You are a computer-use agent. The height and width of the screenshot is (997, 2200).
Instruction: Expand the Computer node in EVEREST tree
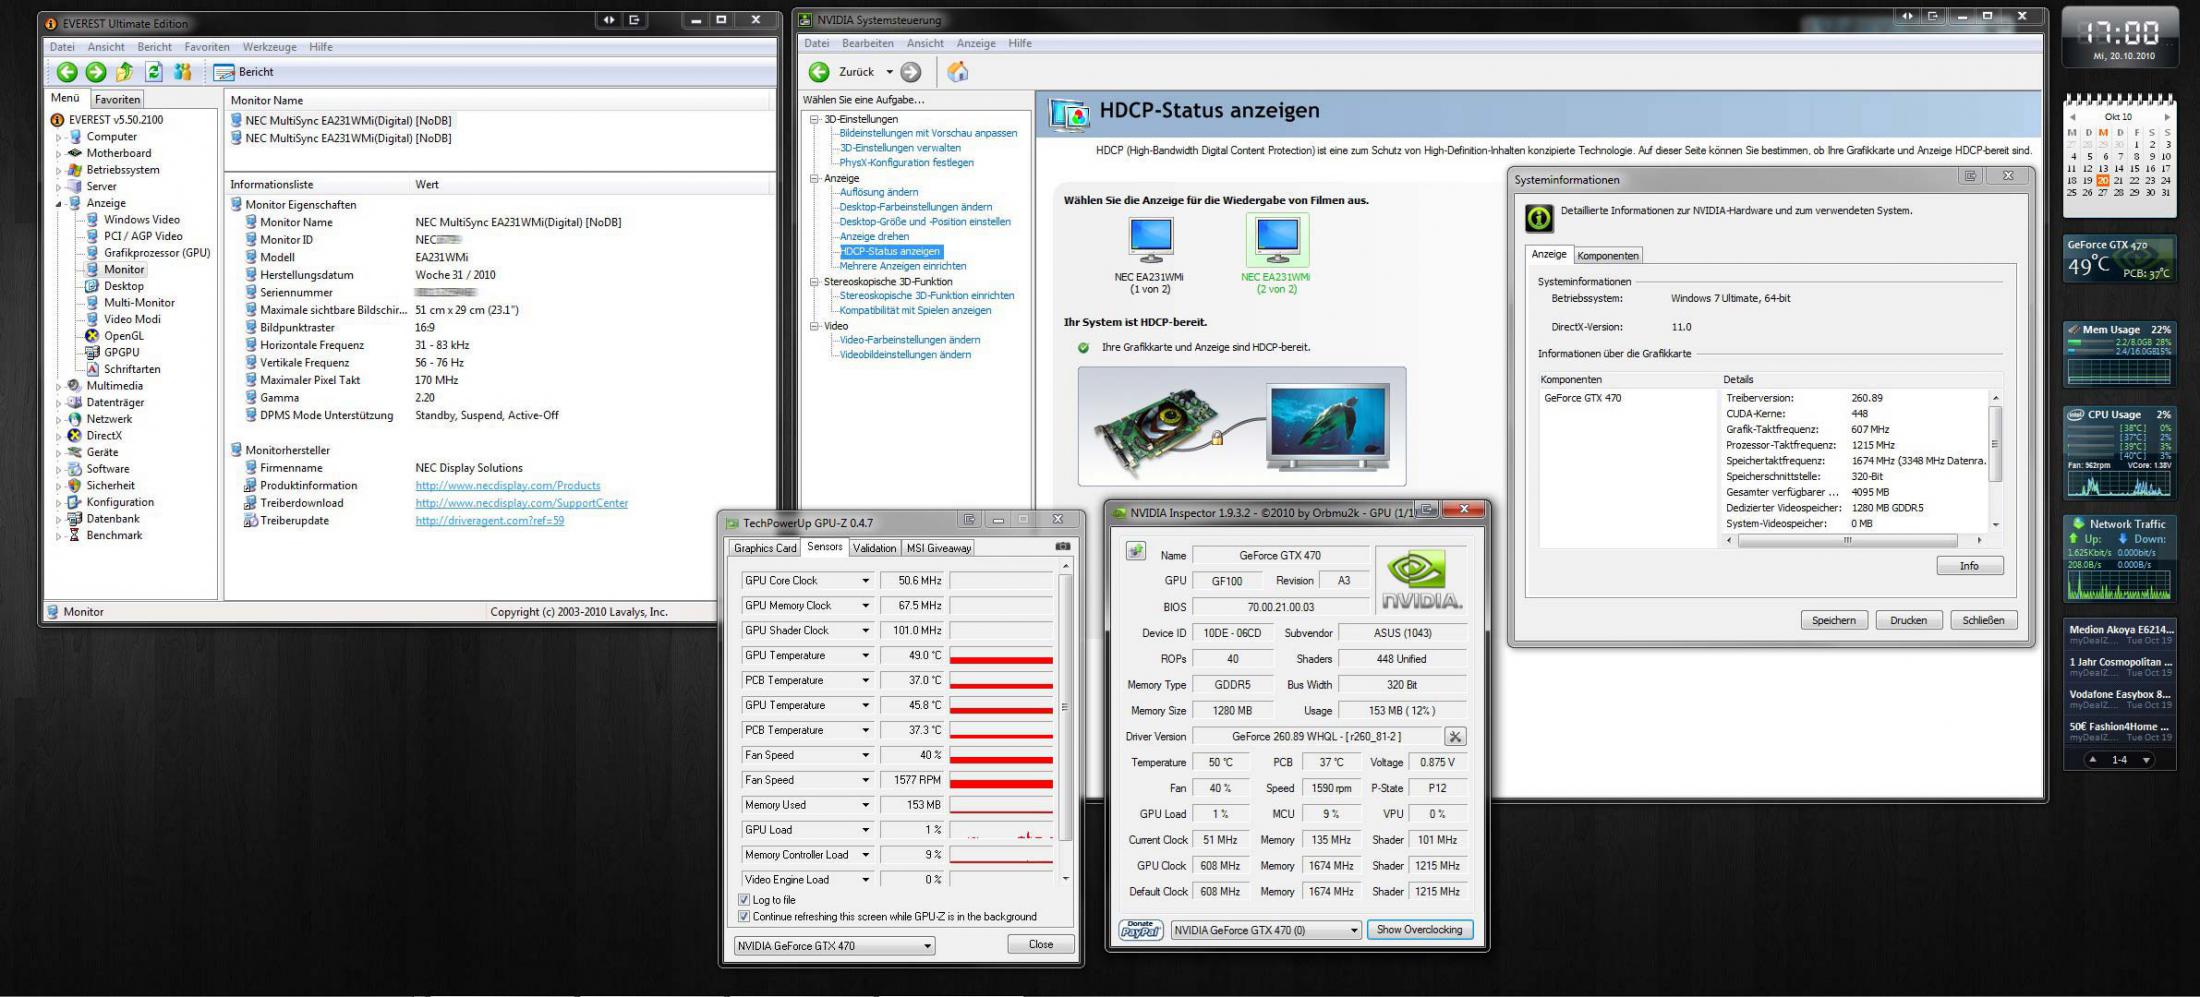pyautogui.click(x=59, y=137)
